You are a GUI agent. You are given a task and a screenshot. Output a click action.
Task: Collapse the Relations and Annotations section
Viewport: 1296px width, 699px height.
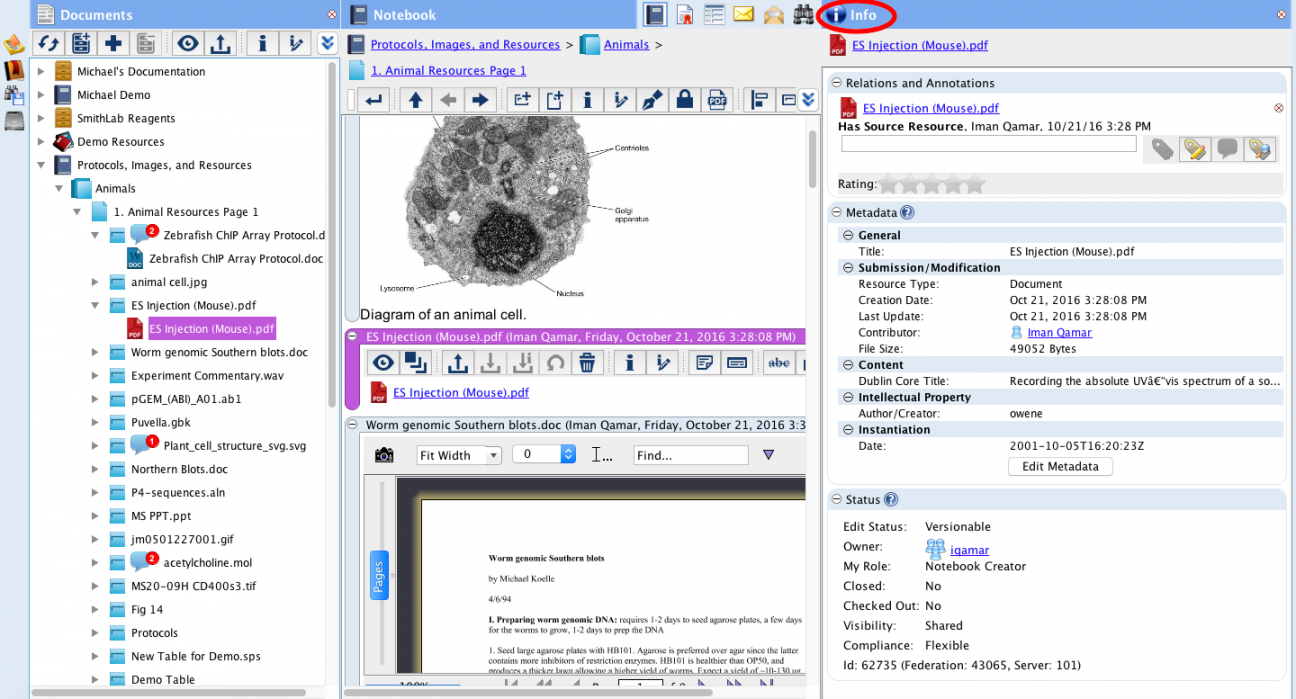835,83
